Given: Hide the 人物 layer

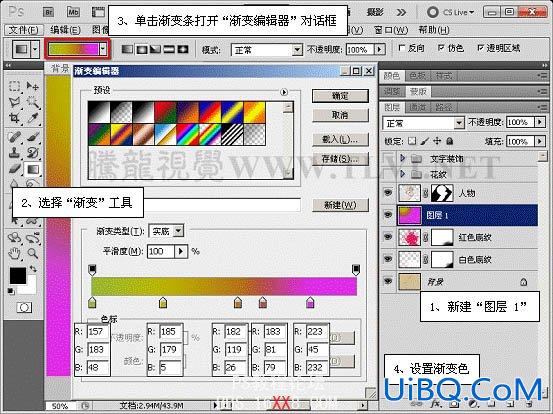Looking at the screenshot, I should click(x=388, y=193).
